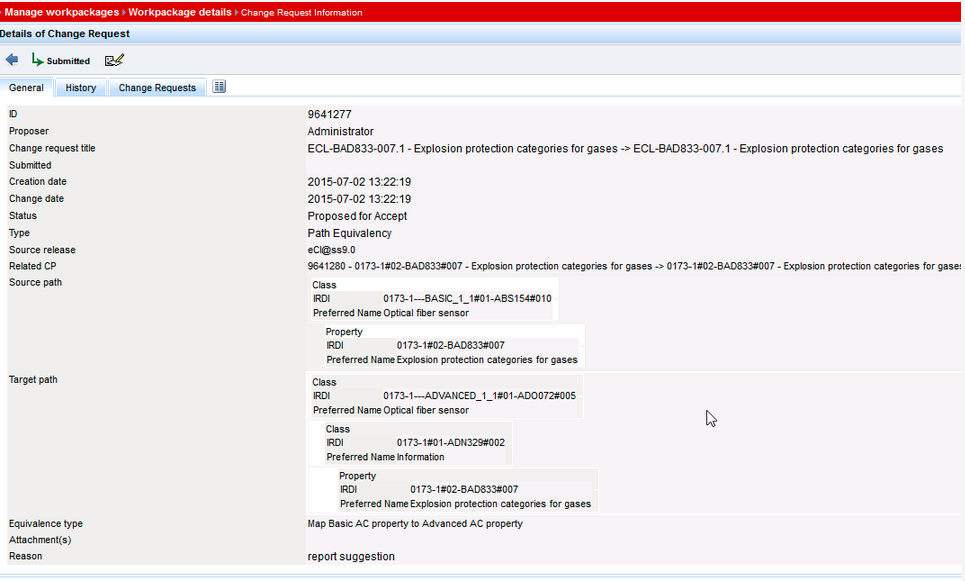Open the History tab
The image size is (965, 581).
81,88
